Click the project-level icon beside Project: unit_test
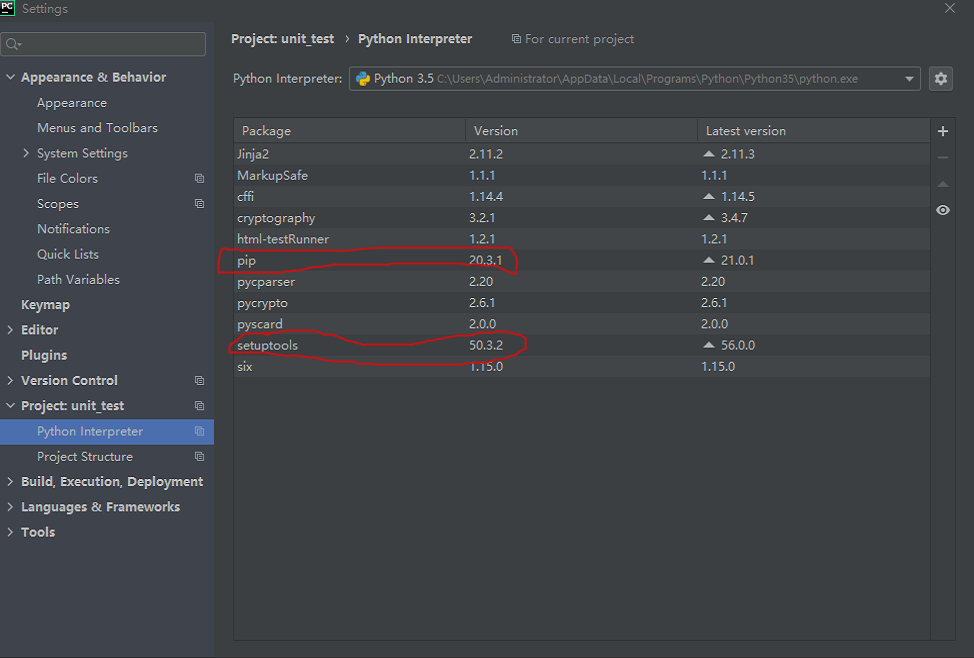974x658 pixels. 199,406
